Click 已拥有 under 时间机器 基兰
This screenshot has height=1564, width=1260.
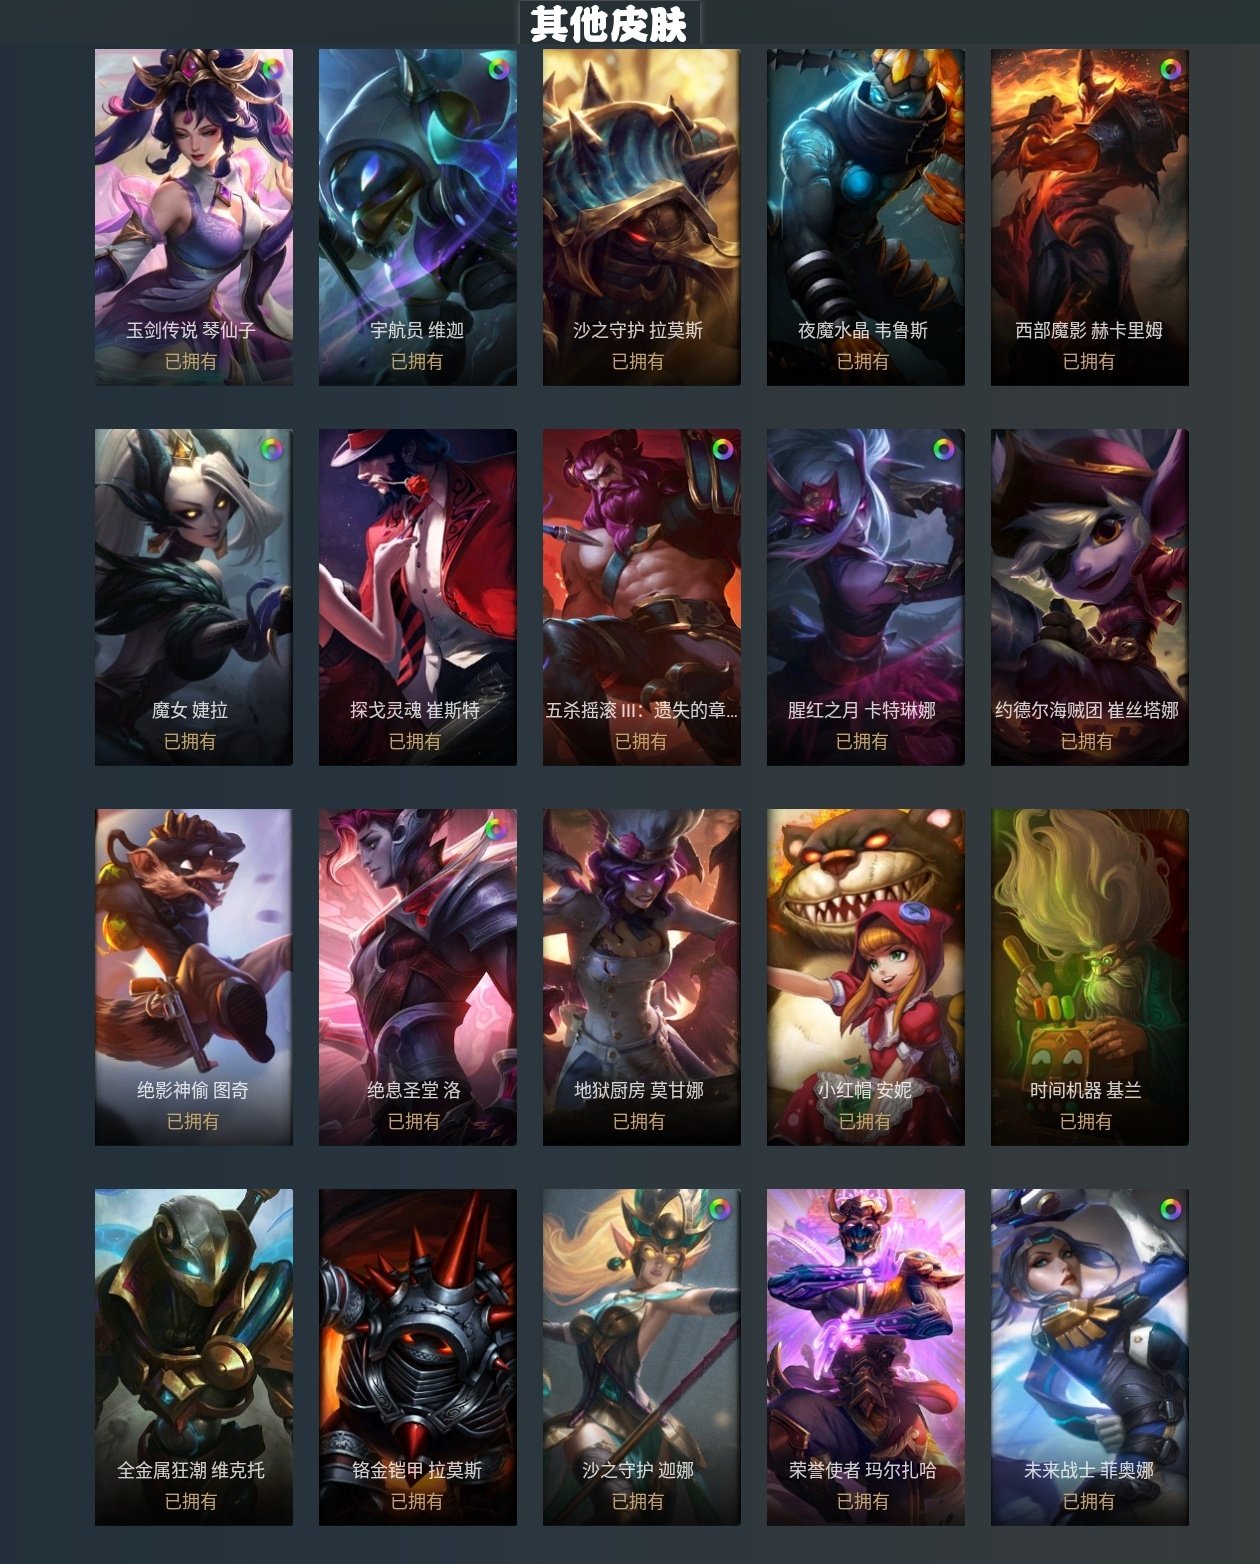pos(1086,1122)
